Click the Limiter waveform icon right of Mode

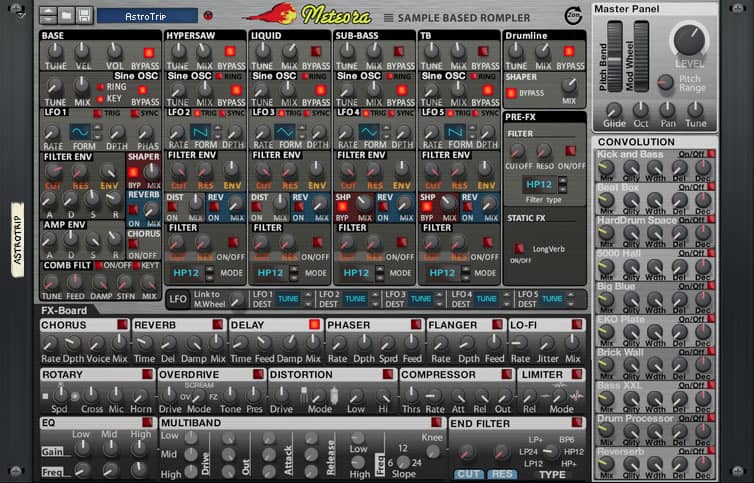(x=578, y=396)
